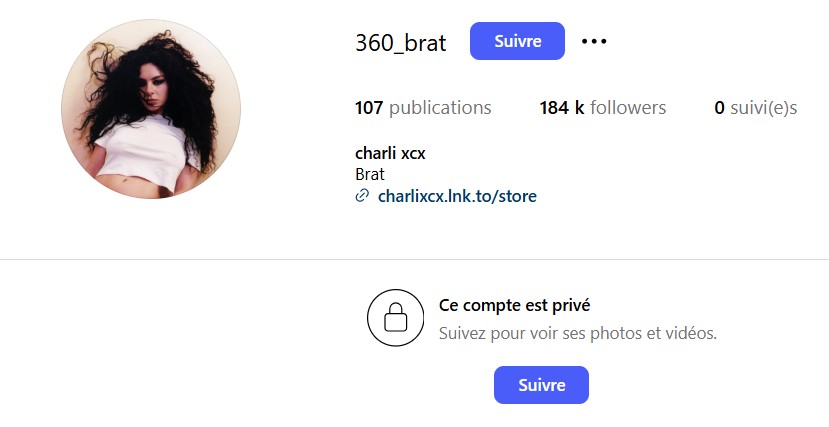Click the word followers label
The image size is (829, 427).
(x=628, y=108)
